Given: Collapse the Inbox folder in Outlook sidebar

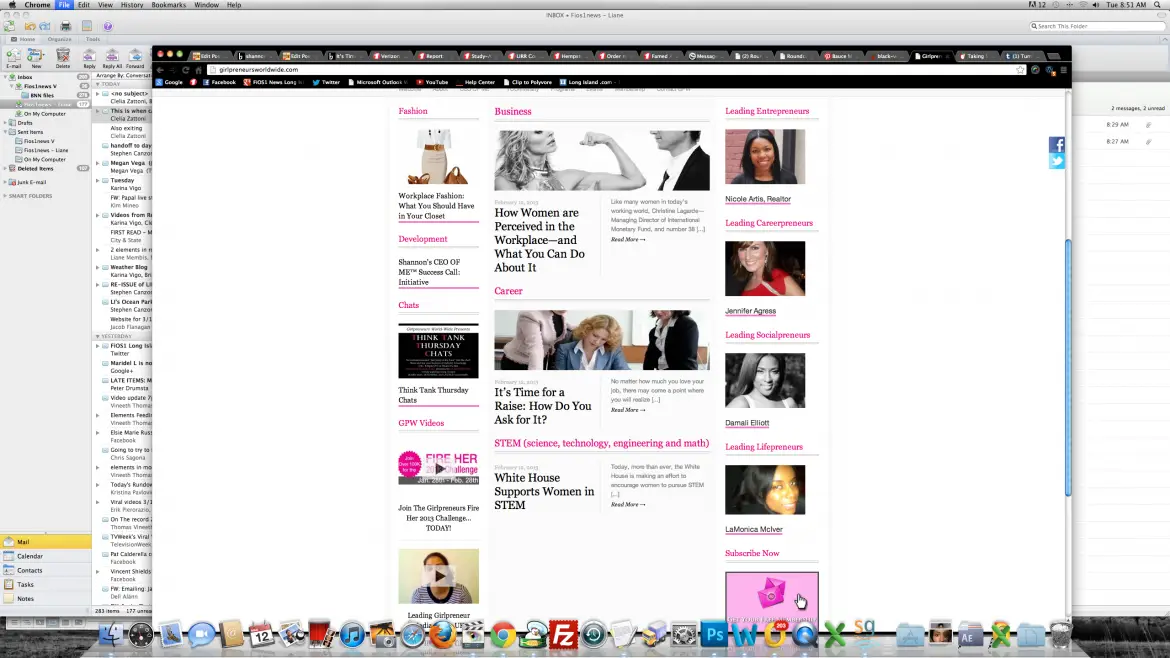Looking at the screenshot, I should [5, 77].
